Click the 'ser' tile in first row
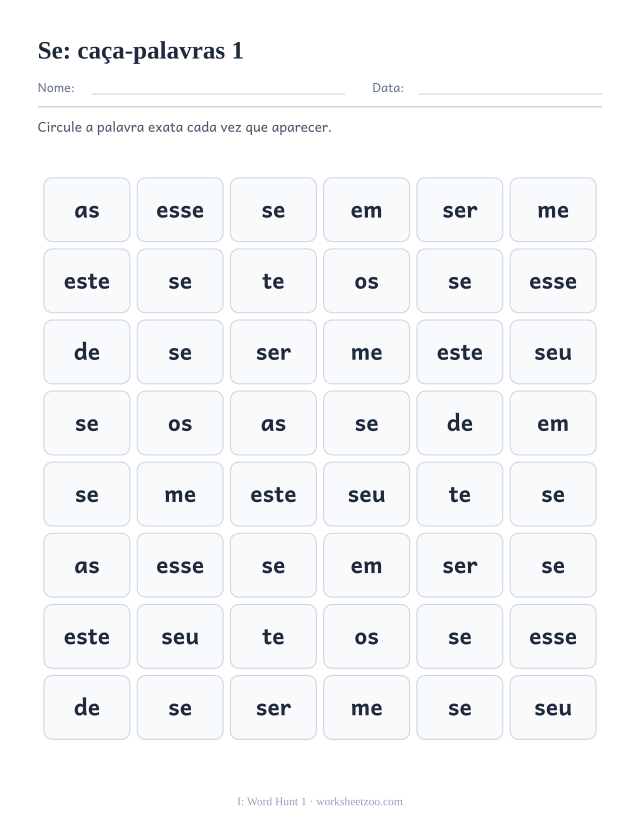This screenshot has width=640, height=829. 460,210
